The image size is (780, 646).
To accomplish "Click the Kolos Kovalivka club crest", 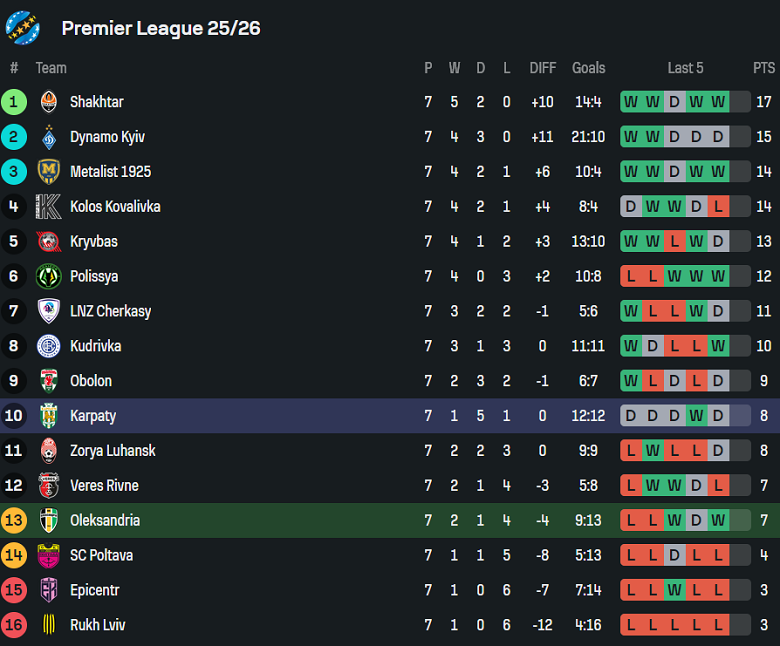I will point(49,207).
